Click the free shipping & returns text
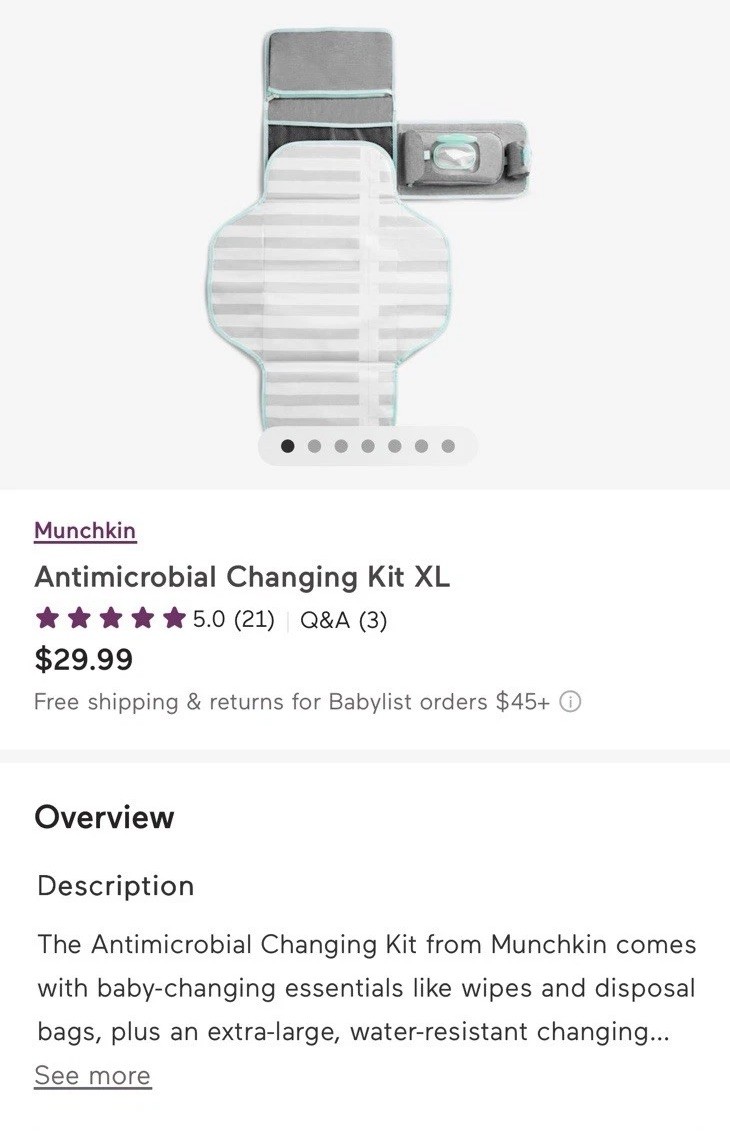The height and width of the screenshot is (1131, 730). coord(291,702)
